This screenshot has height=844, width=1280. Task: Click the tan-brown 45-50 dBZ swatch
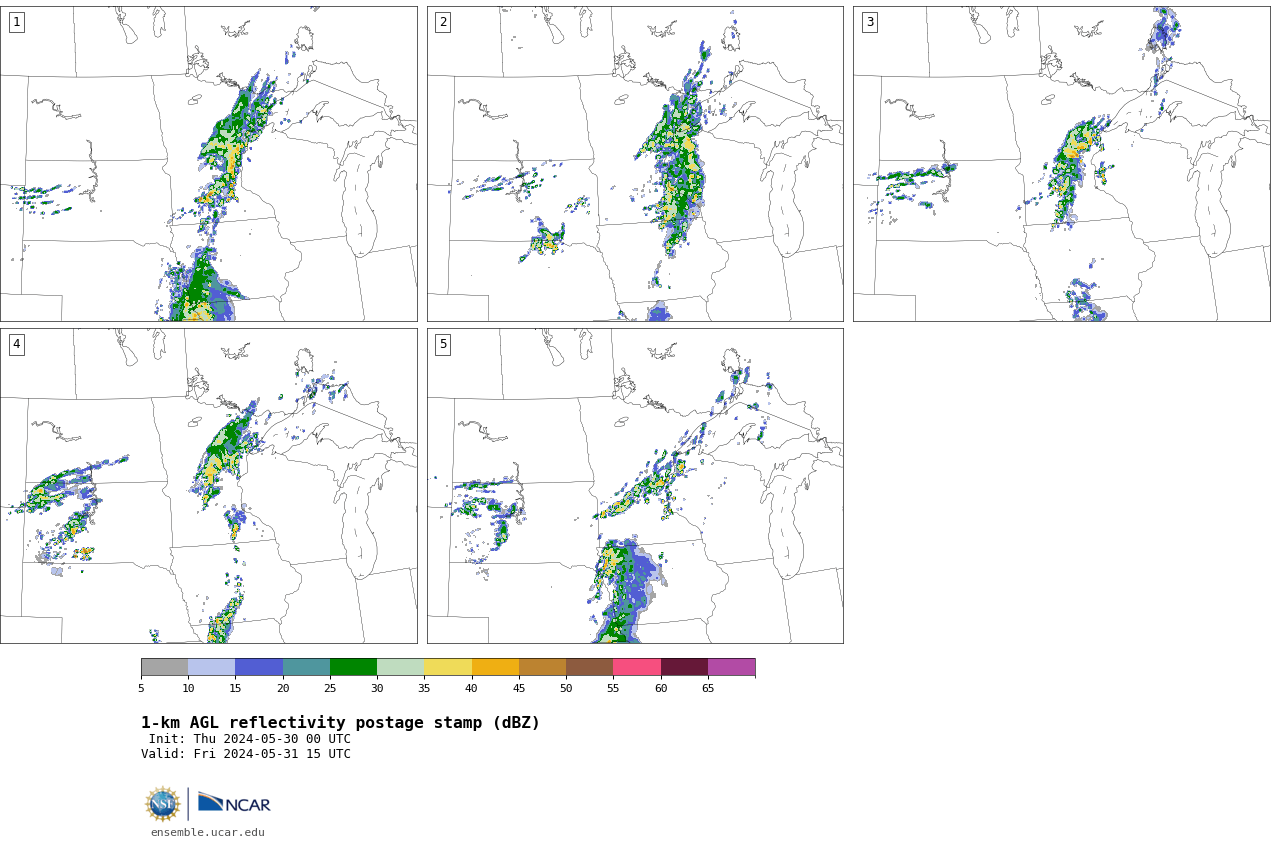542,667
